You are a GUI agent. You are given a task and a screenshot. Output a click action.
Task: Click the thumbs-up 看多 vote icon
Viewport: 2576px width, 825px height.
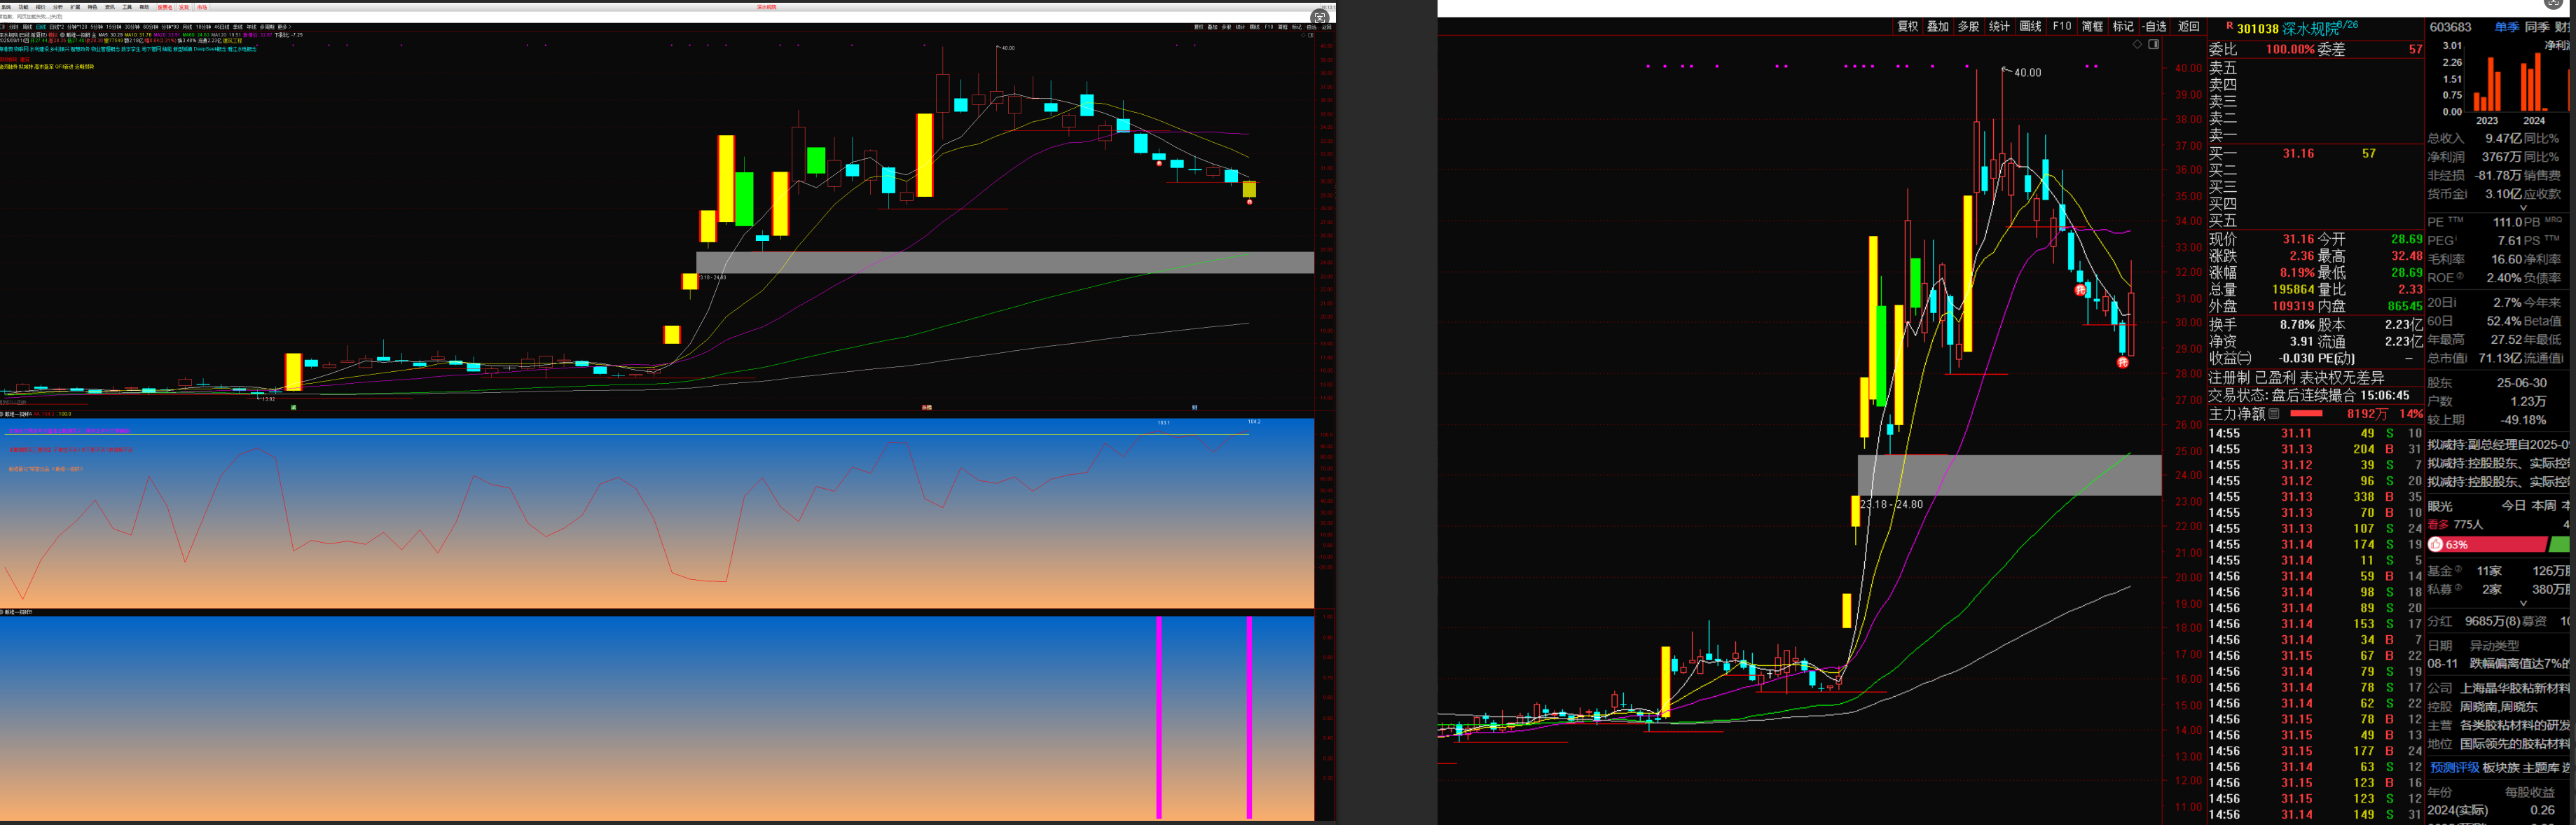[2436, 545]
